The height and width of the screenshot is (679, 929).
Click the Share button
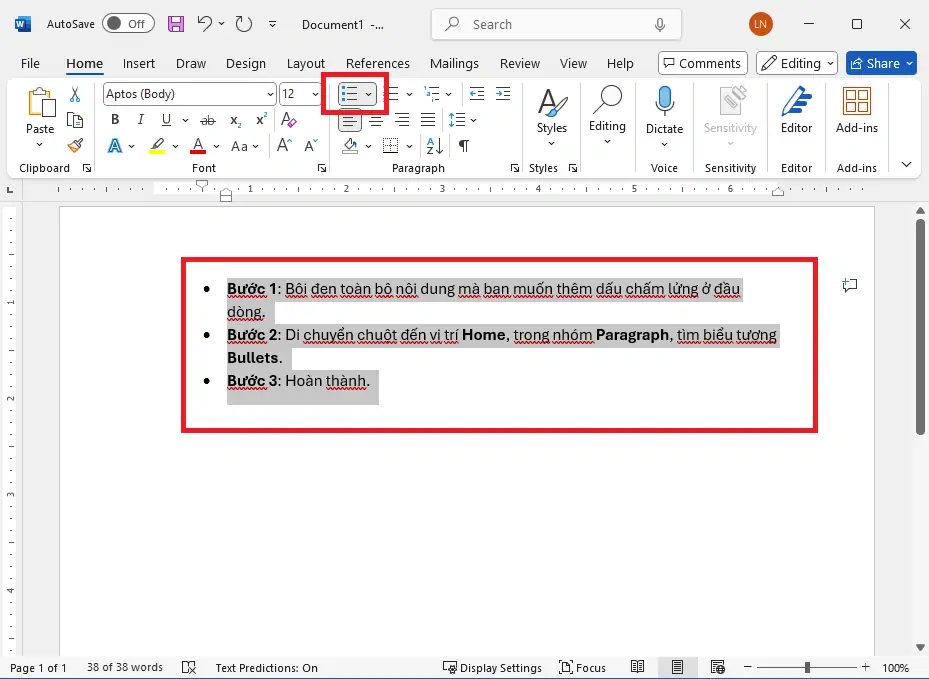(x=881, y=63)
